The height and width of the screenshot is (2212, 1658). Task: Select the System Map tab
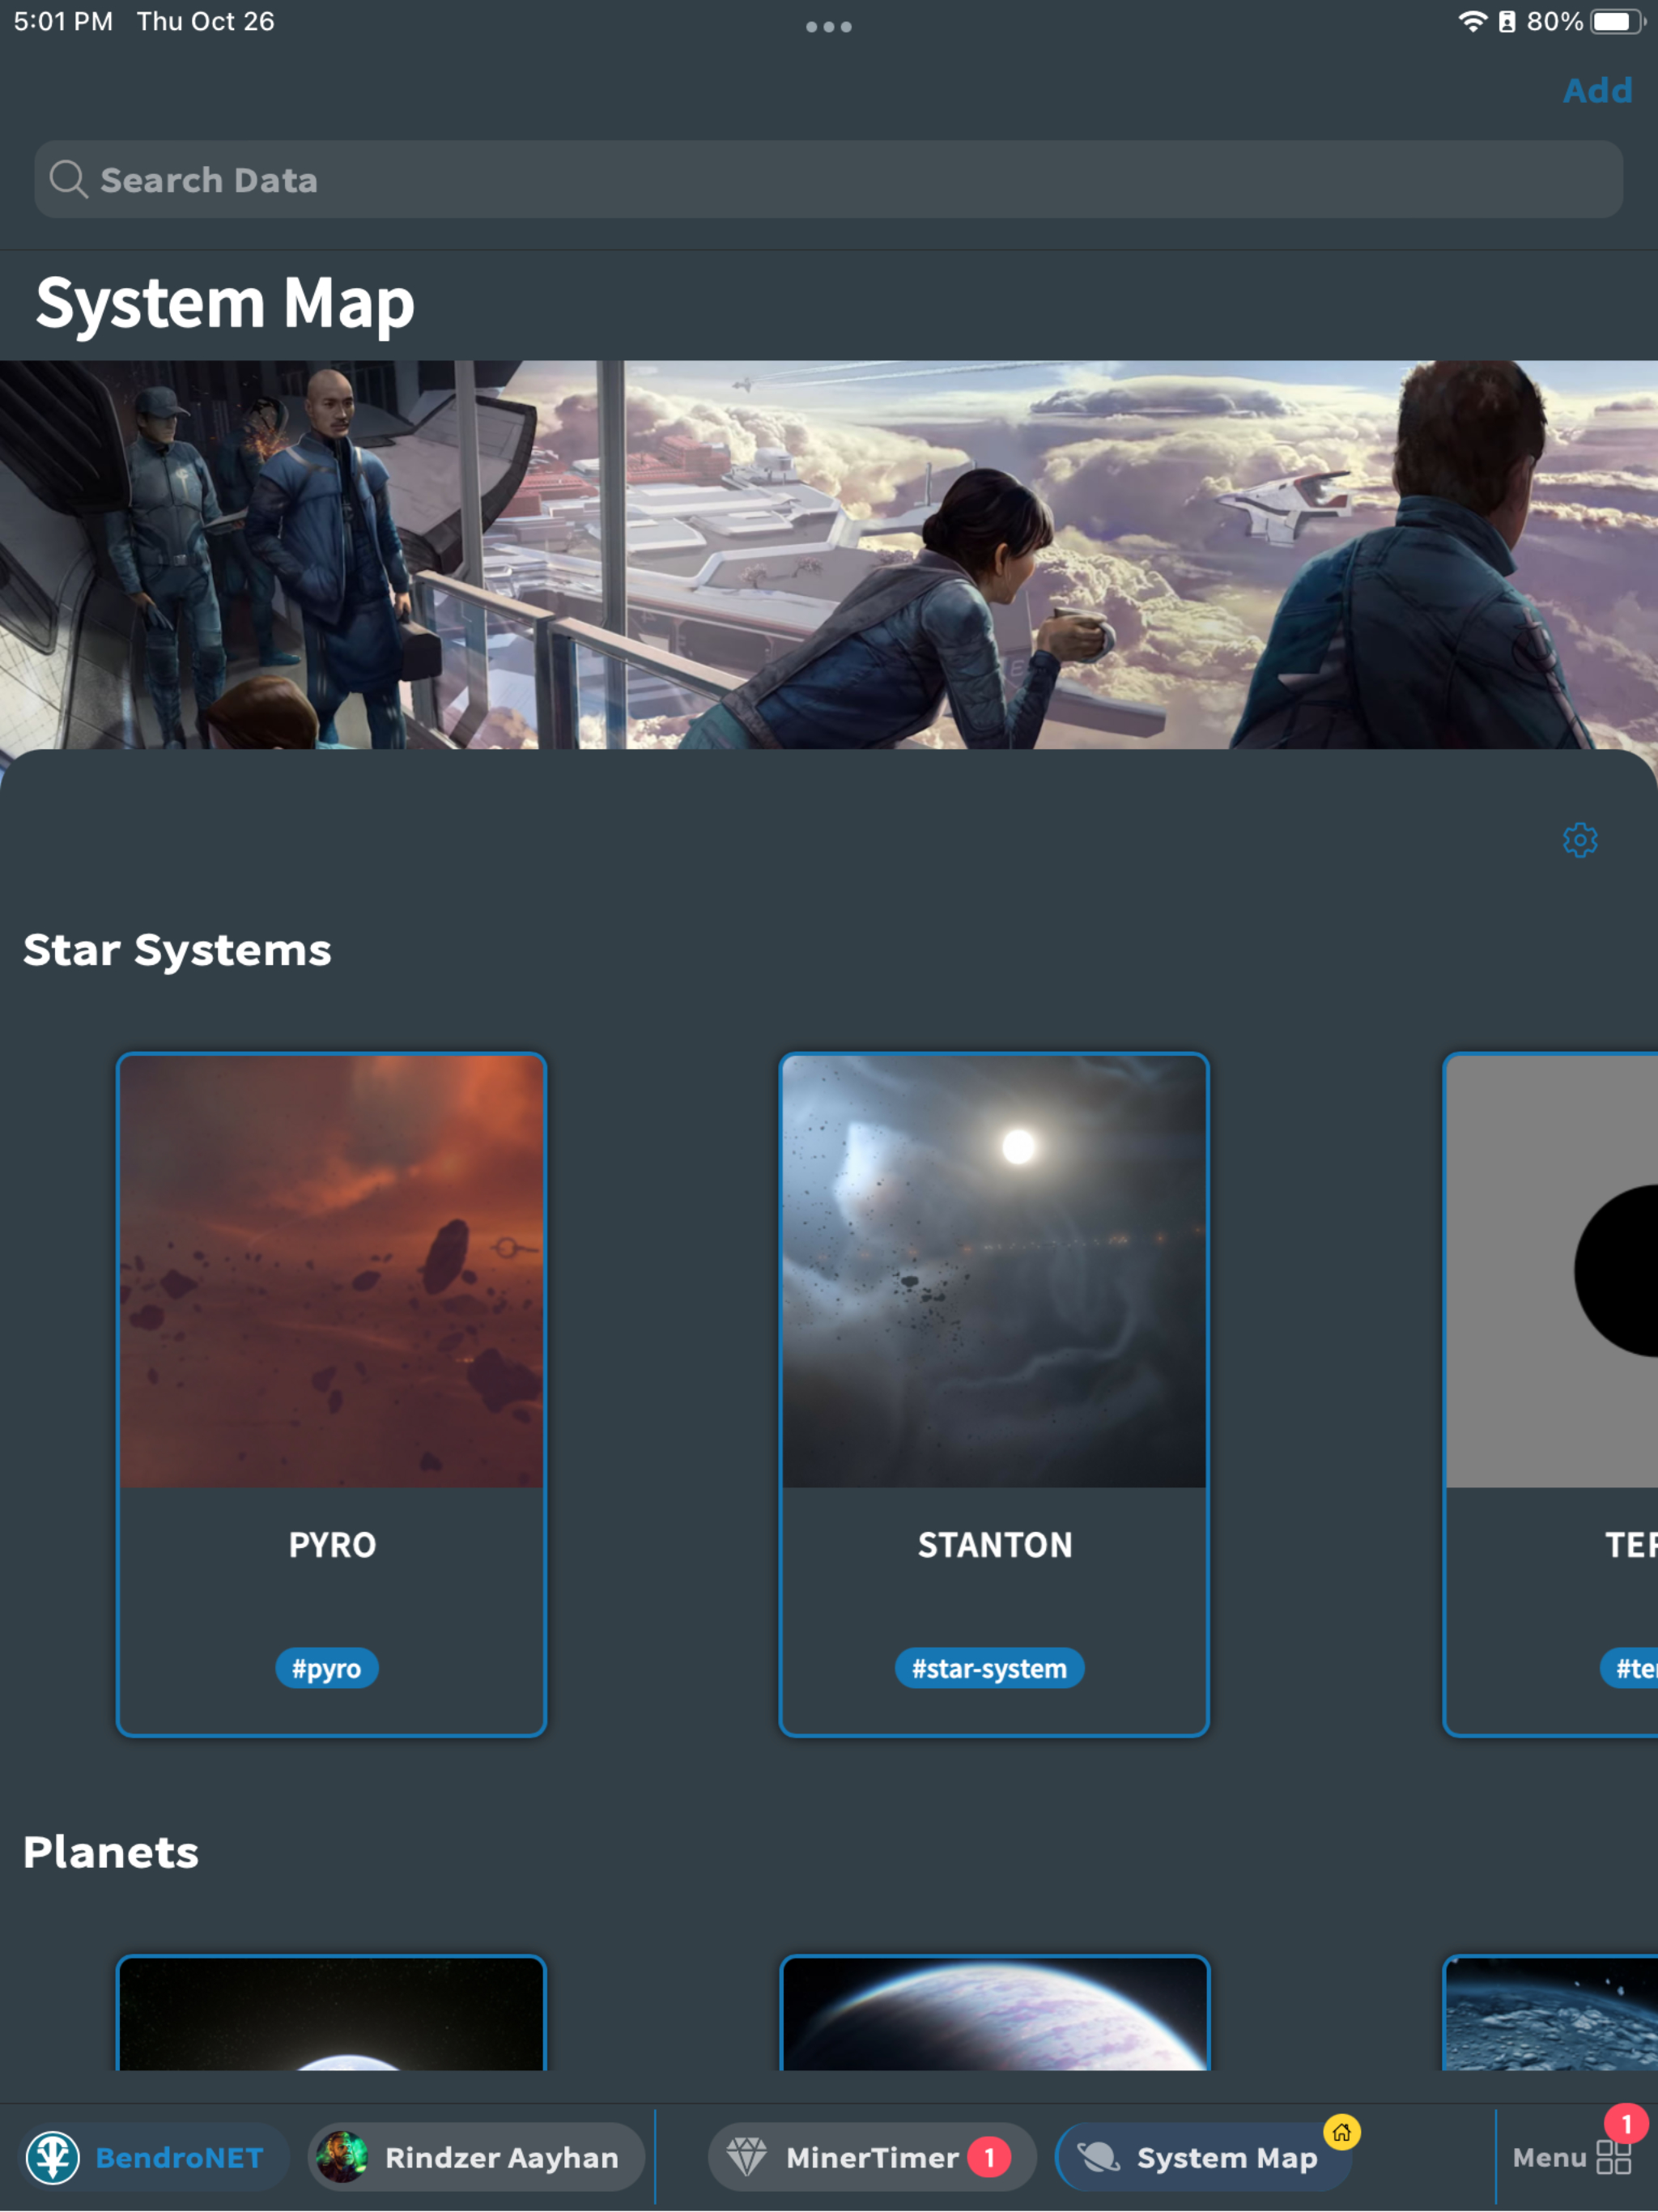click(x=1203, y=2157)
